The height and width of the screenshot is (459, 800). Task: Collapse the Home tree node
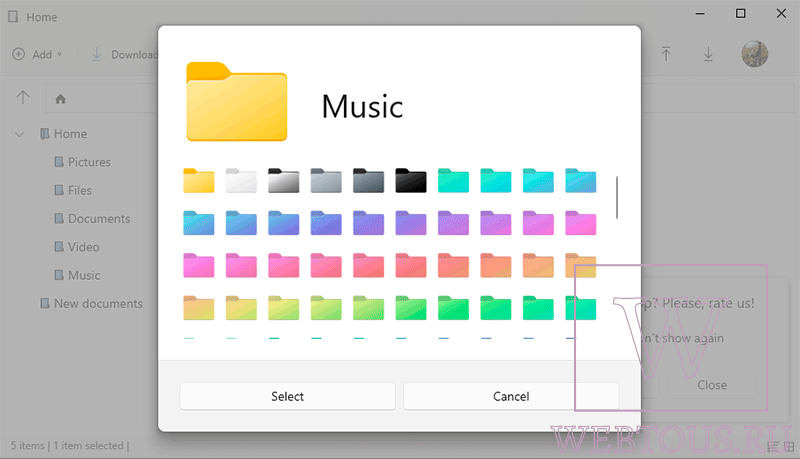pyautogui.click(x=19, y=135)
